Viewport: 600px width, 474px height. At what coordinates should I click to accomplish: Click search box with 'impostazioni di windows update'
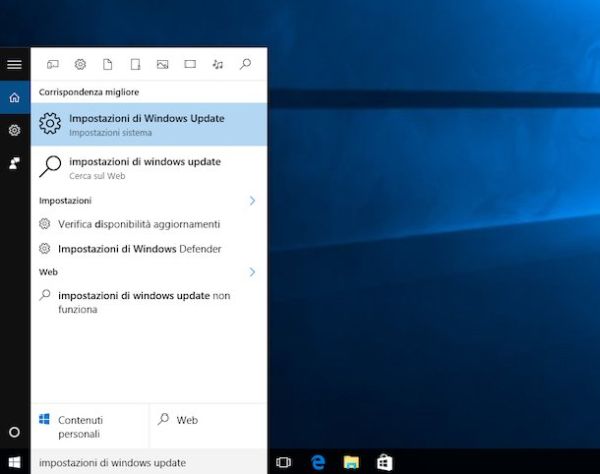tap(149, 463)
